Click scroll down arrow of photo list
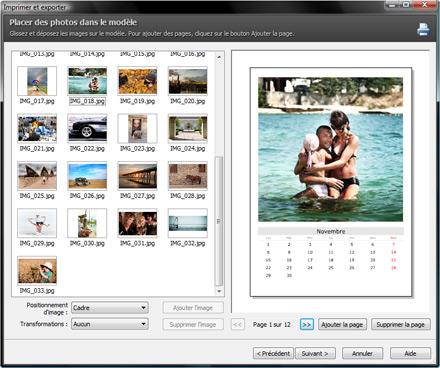 click(219, 291)
